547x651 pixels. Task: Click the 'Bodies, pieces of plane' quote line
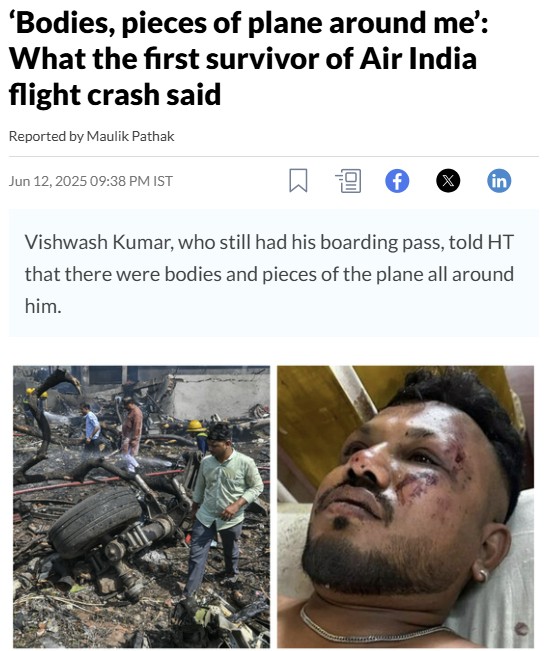(x=249, y=22)
